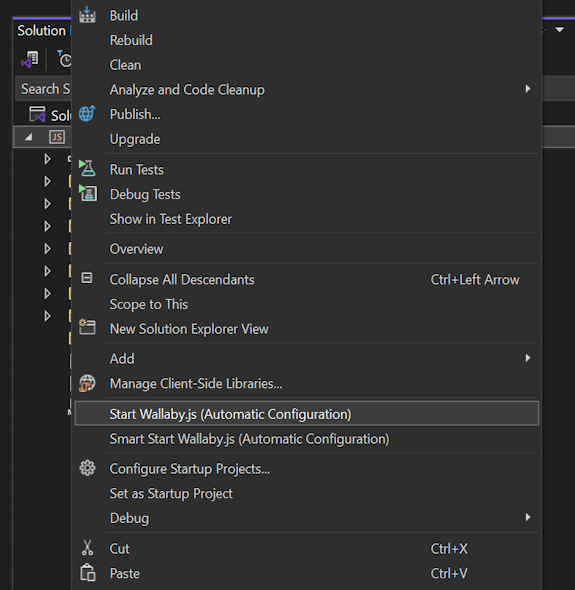Click the JS project node icon

[x=57, y=137]
